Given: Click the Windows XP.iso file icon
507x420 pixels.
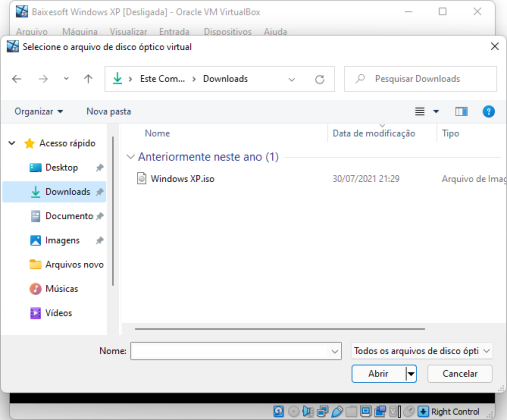Looking at the screenshot, I should [142, 179].
